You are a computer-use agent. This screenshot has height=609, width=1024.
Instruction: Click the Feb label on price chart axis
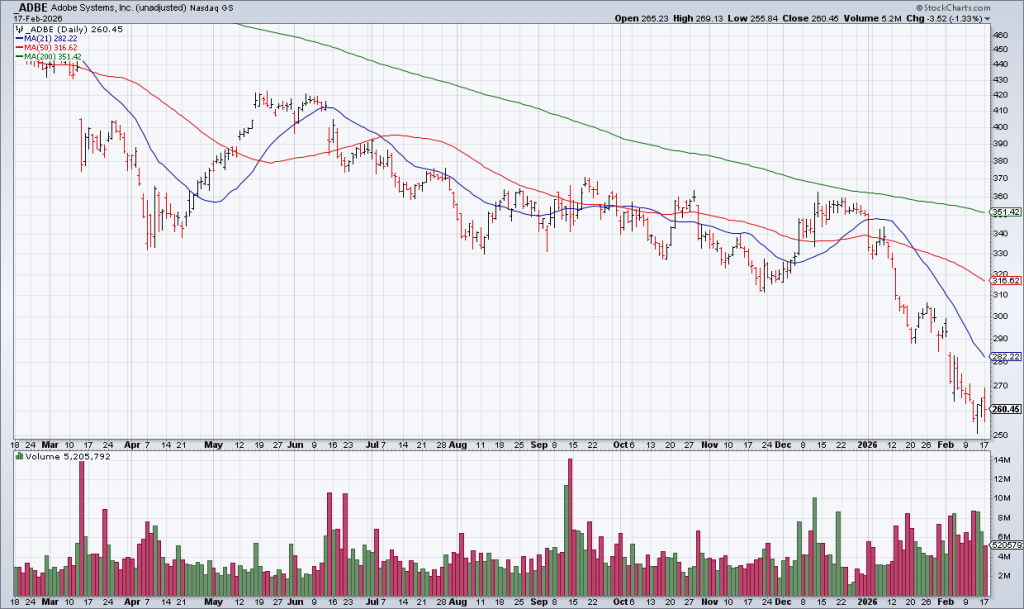(x=946, y=445)
